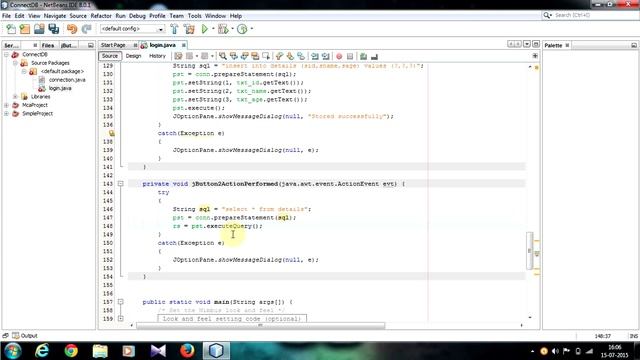Collapse the main method fold on line 157
Screen dimensions: 640x360
(x=120, y=302)
